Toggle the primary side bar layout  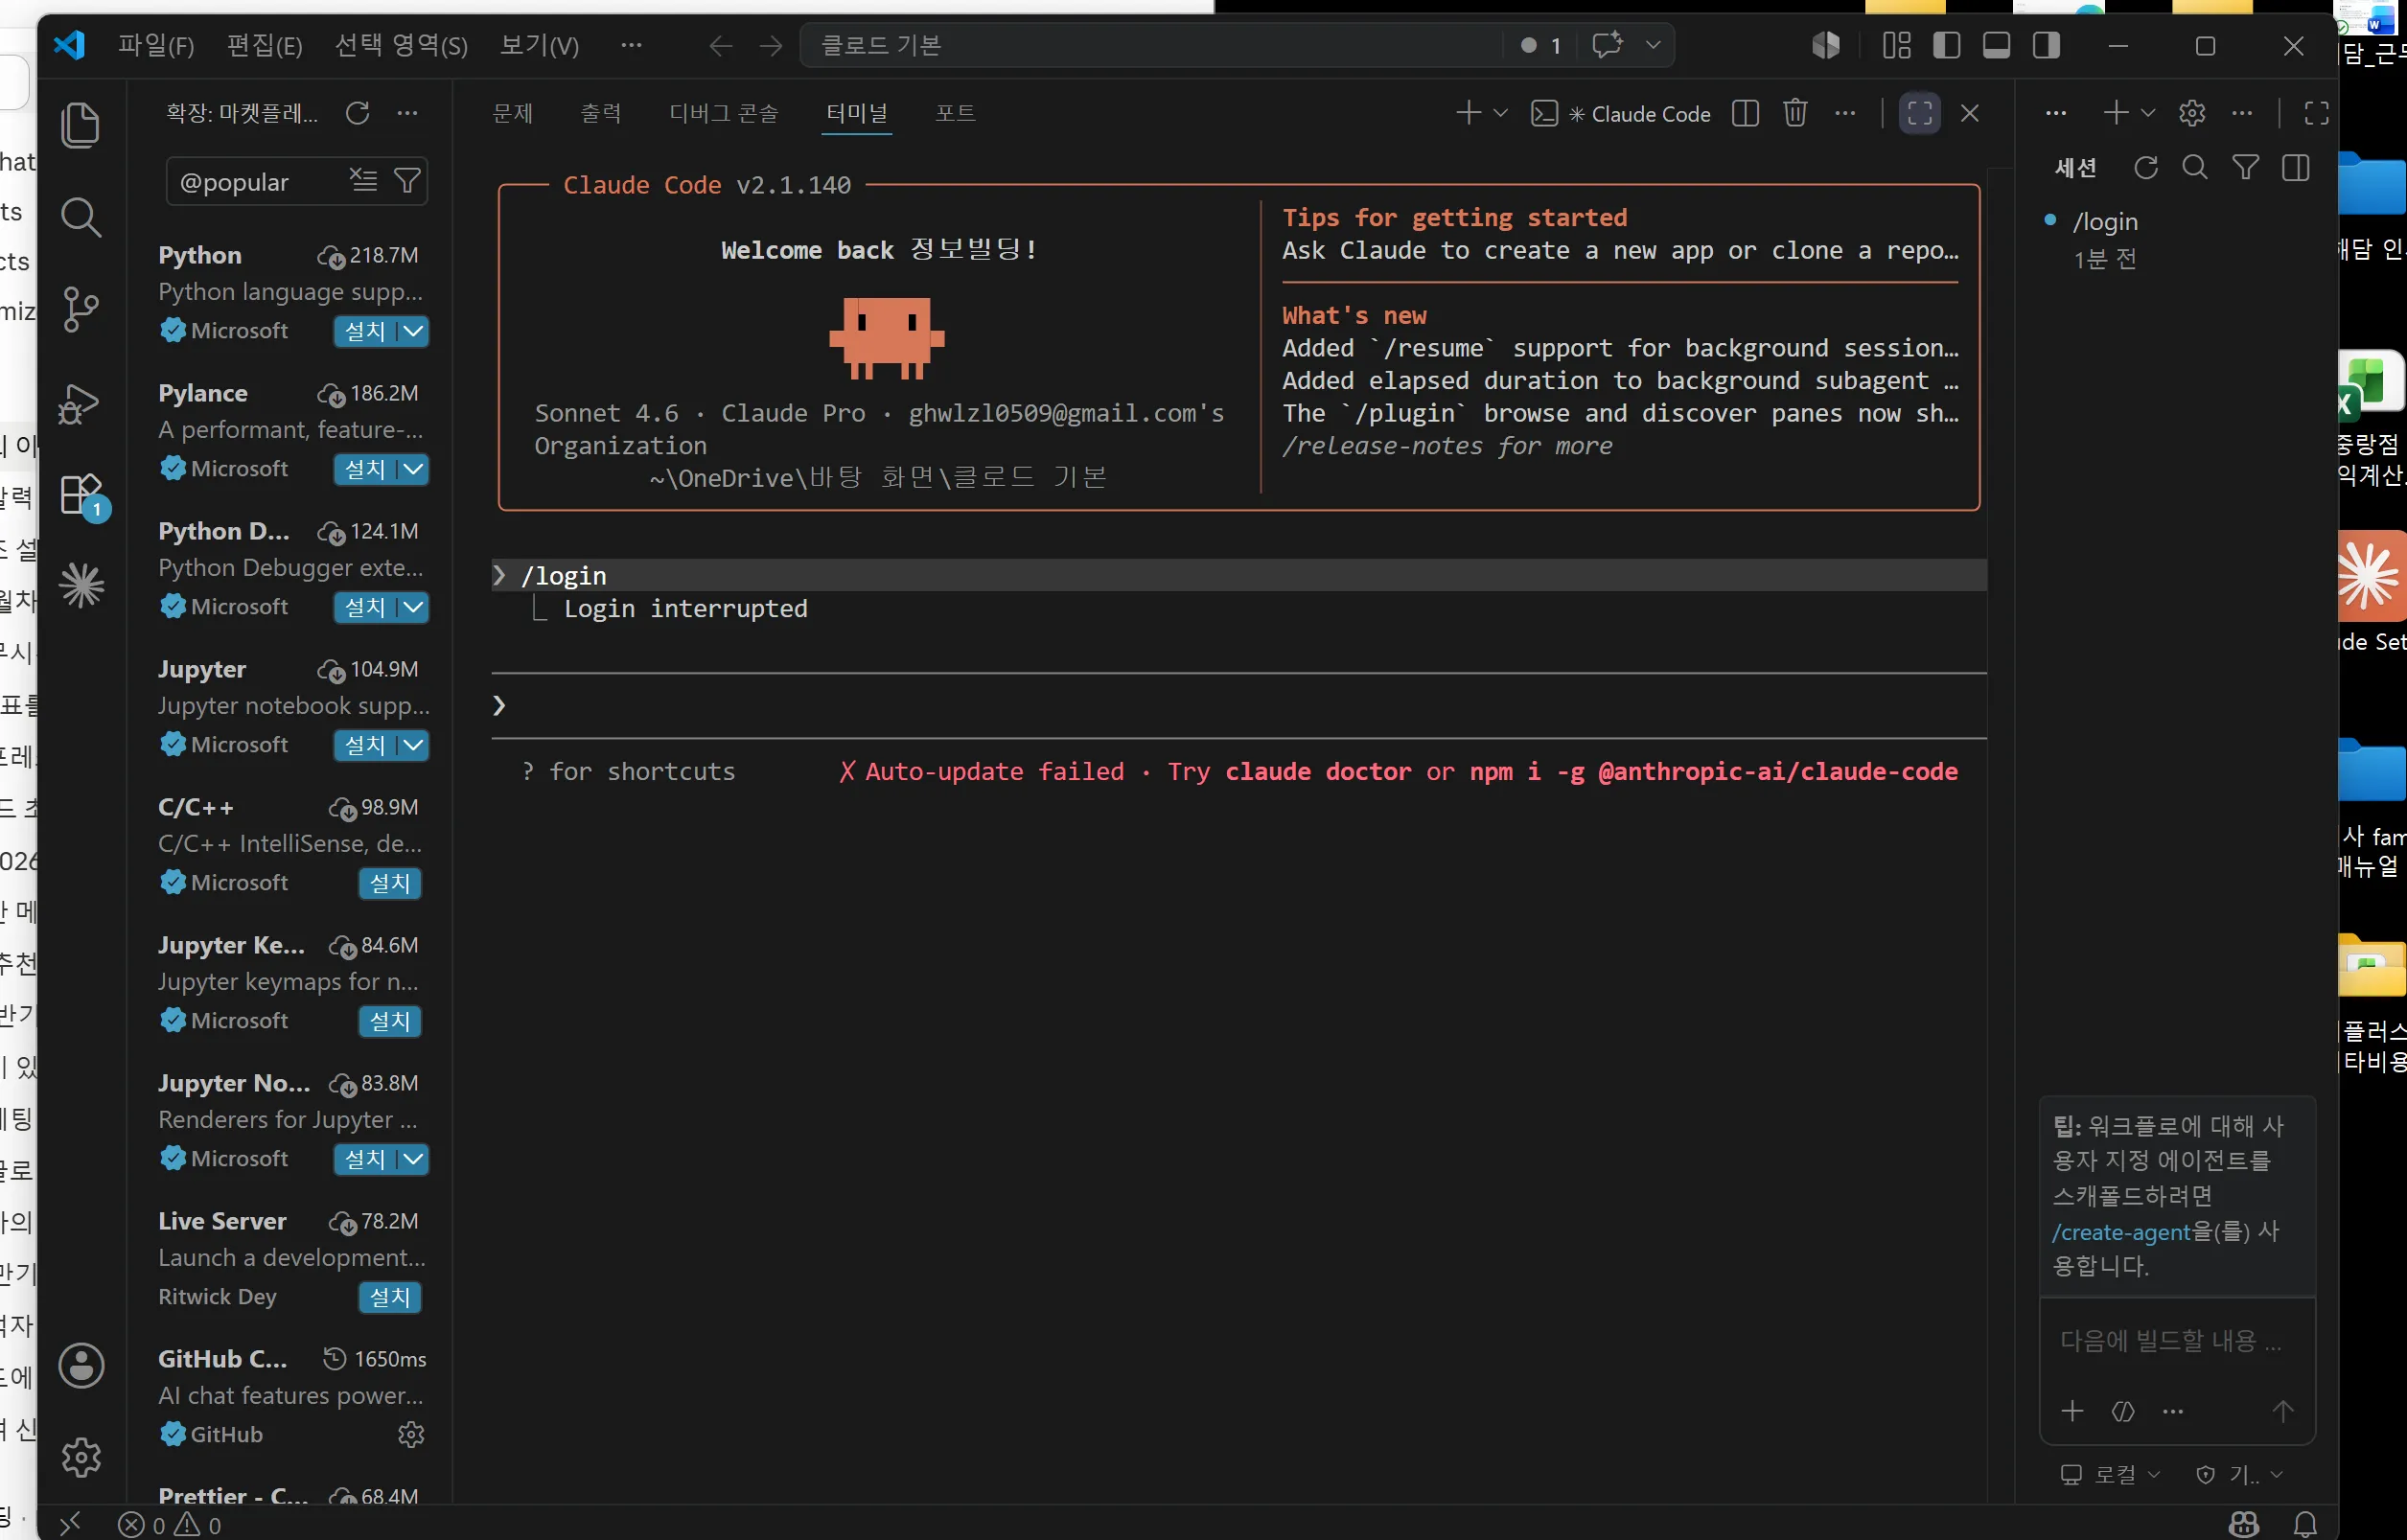(x=1946, y=46)
